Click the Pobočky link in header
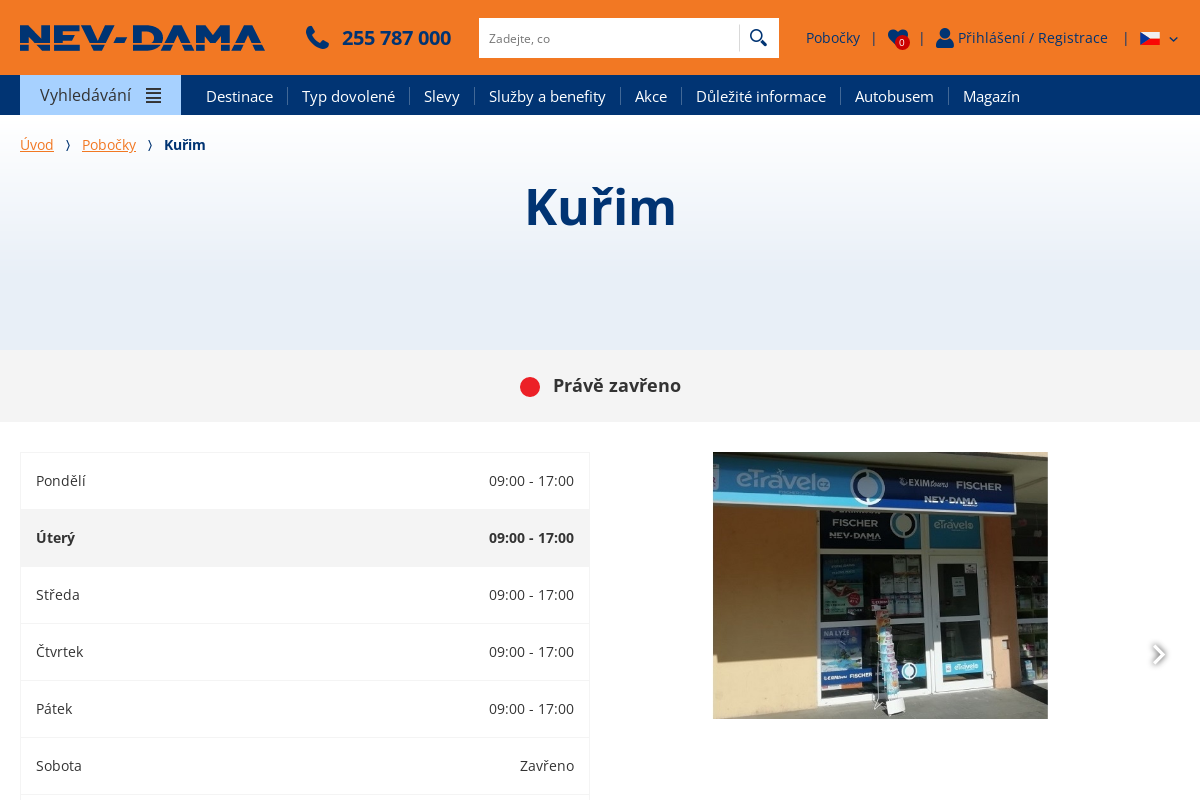The width and height of the screenshot is (1200, 800). 832,38
